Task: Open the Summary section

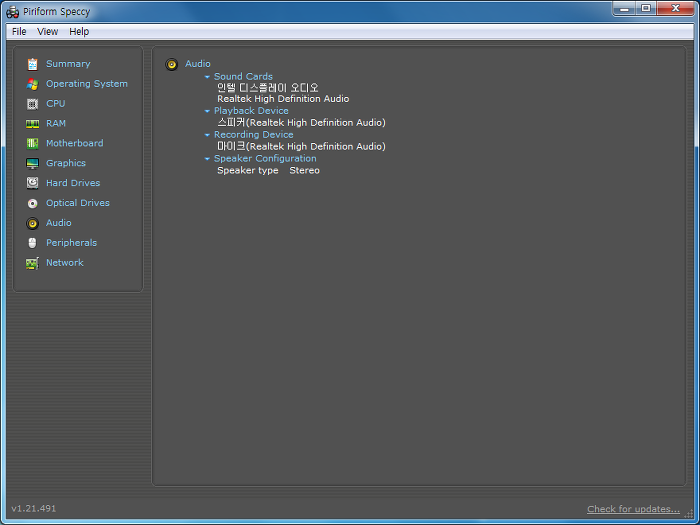Action: point(68,64)
